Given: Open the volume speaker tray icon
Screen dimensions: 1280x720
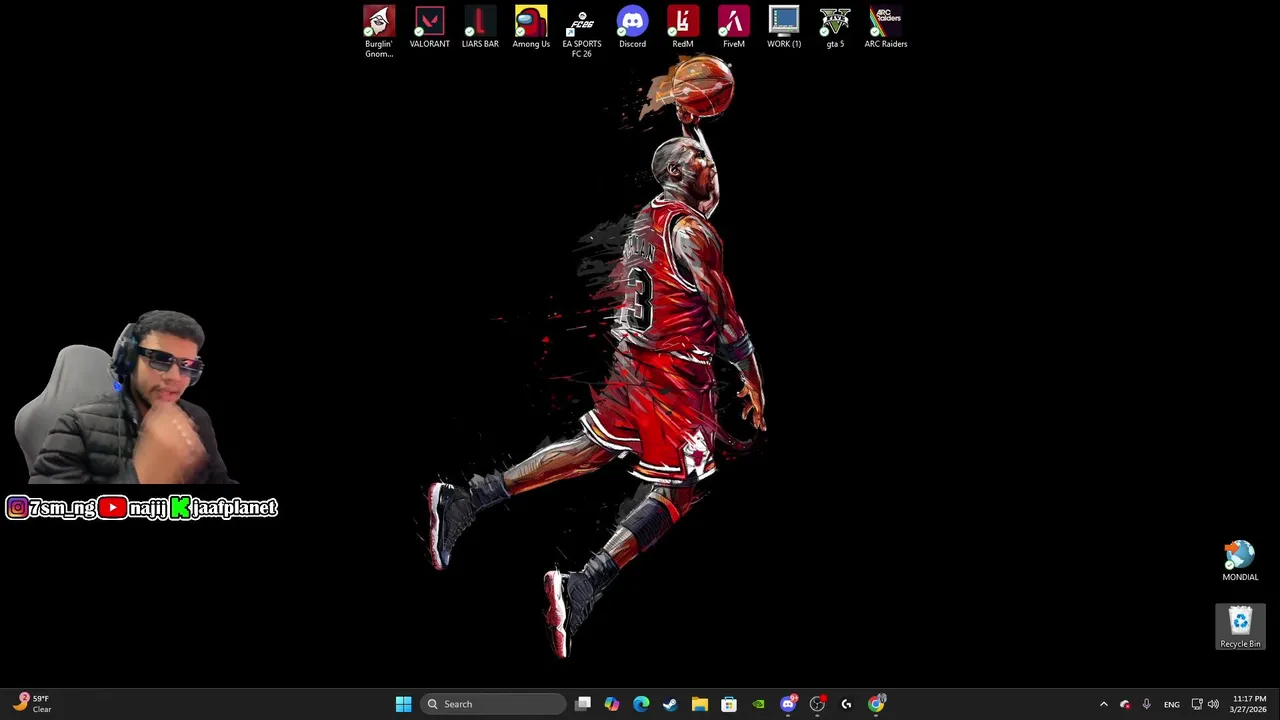Looking at the screenshot, I should 1213,704.
